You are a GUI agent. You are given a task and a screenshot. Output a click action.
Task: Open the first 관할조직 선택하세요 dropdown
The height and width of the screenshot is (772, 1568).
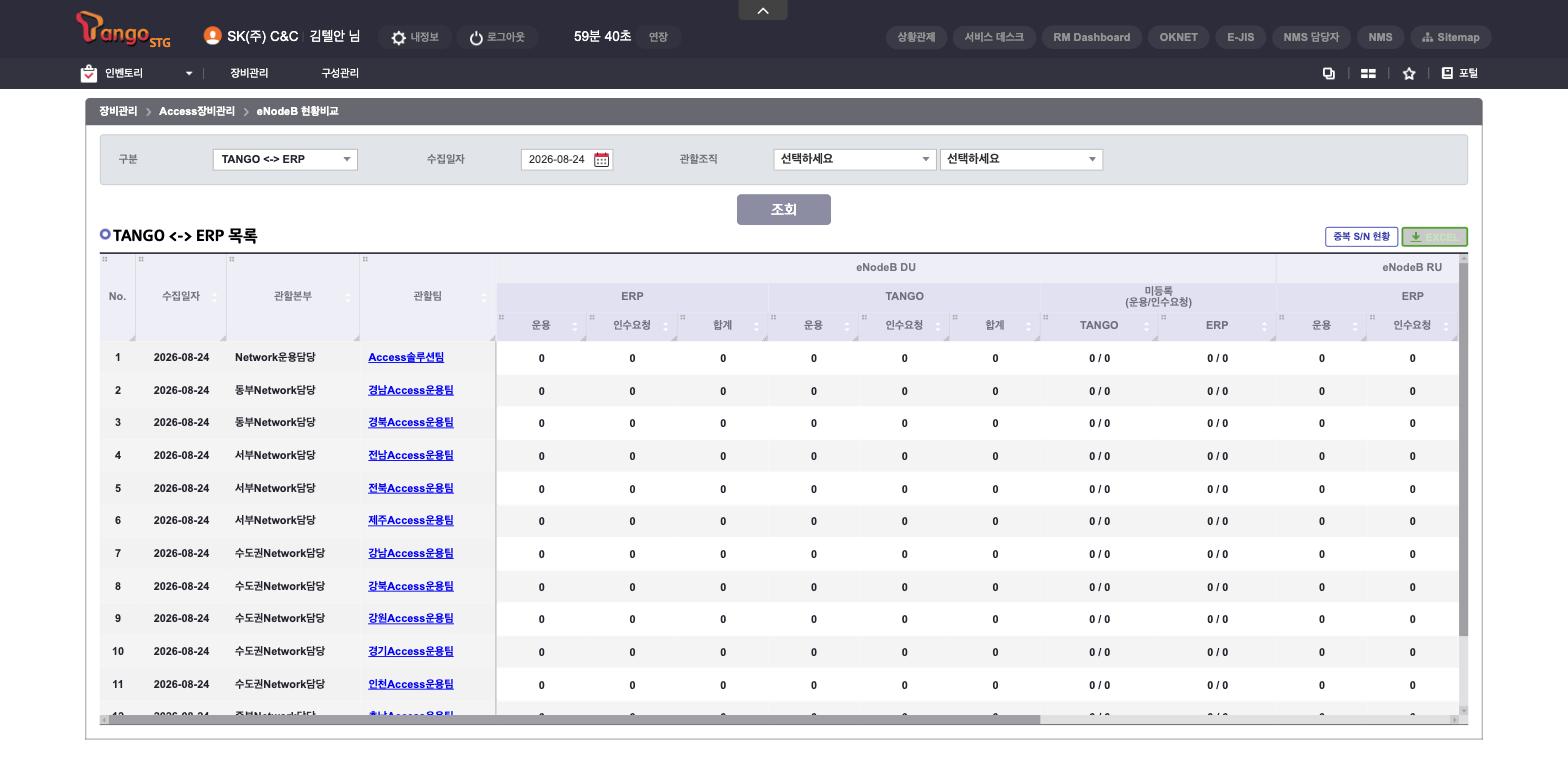854,159
